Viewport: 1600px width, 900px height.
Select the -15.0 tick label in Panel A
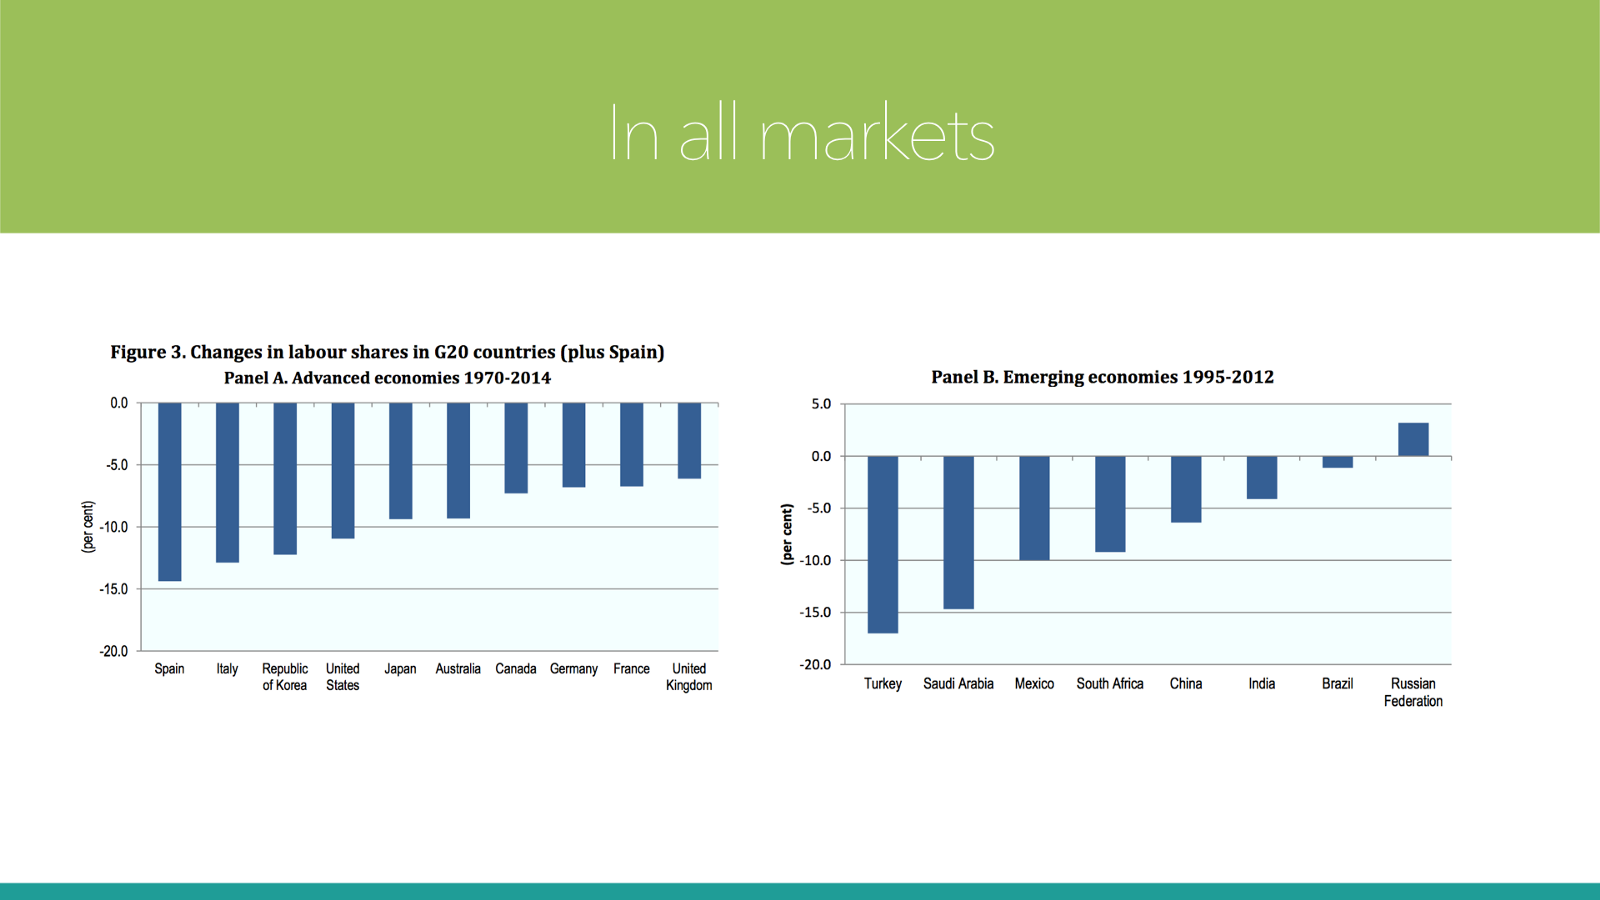(x=114, y=589)
